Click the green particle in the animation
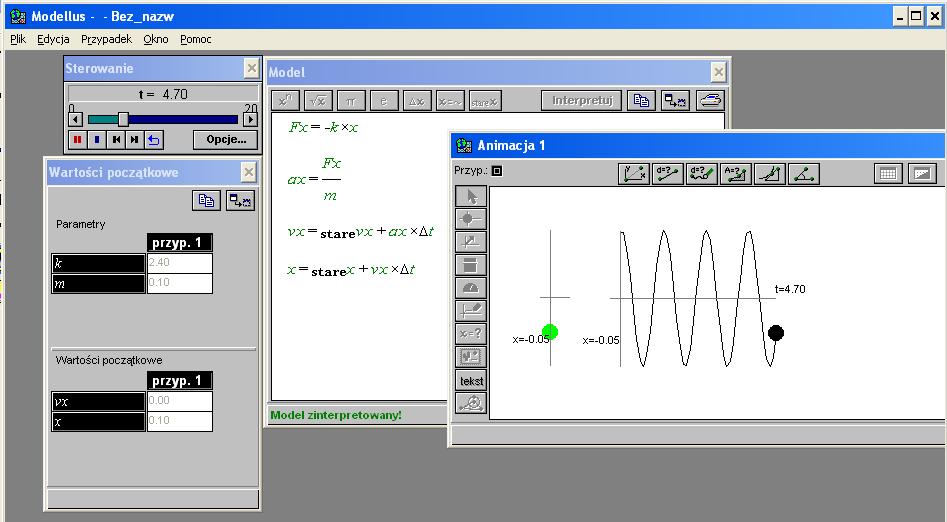 pyautogui.click(x=550, y=332)
